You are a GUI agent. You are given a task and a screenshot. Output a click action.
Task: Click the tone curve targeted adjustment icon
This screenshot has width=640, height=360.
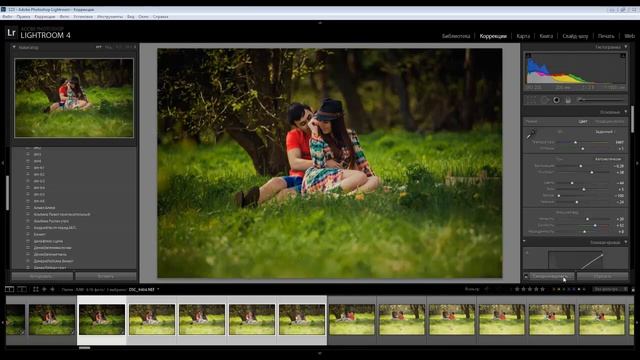click(x=527, y=253)
